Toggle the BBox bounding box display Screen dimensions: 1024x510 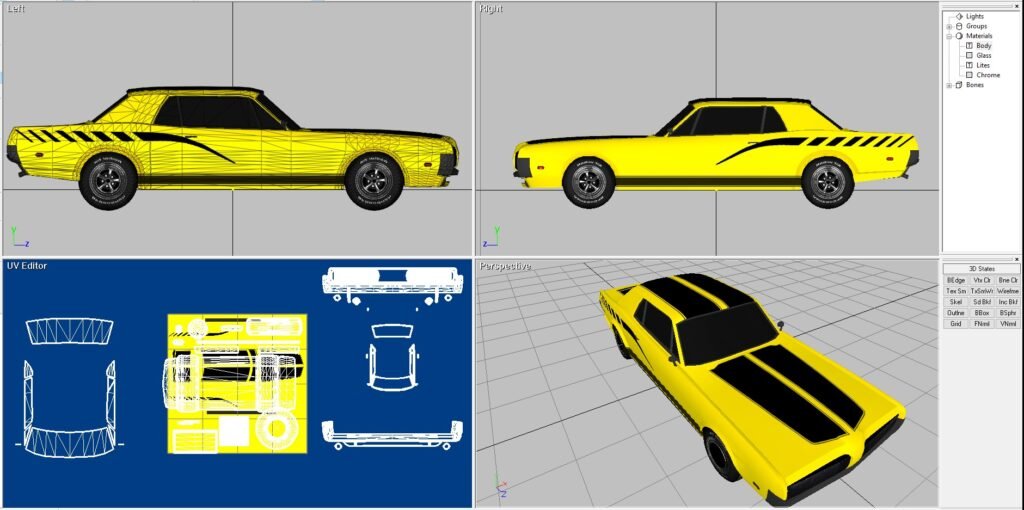(x=982, y=313)
